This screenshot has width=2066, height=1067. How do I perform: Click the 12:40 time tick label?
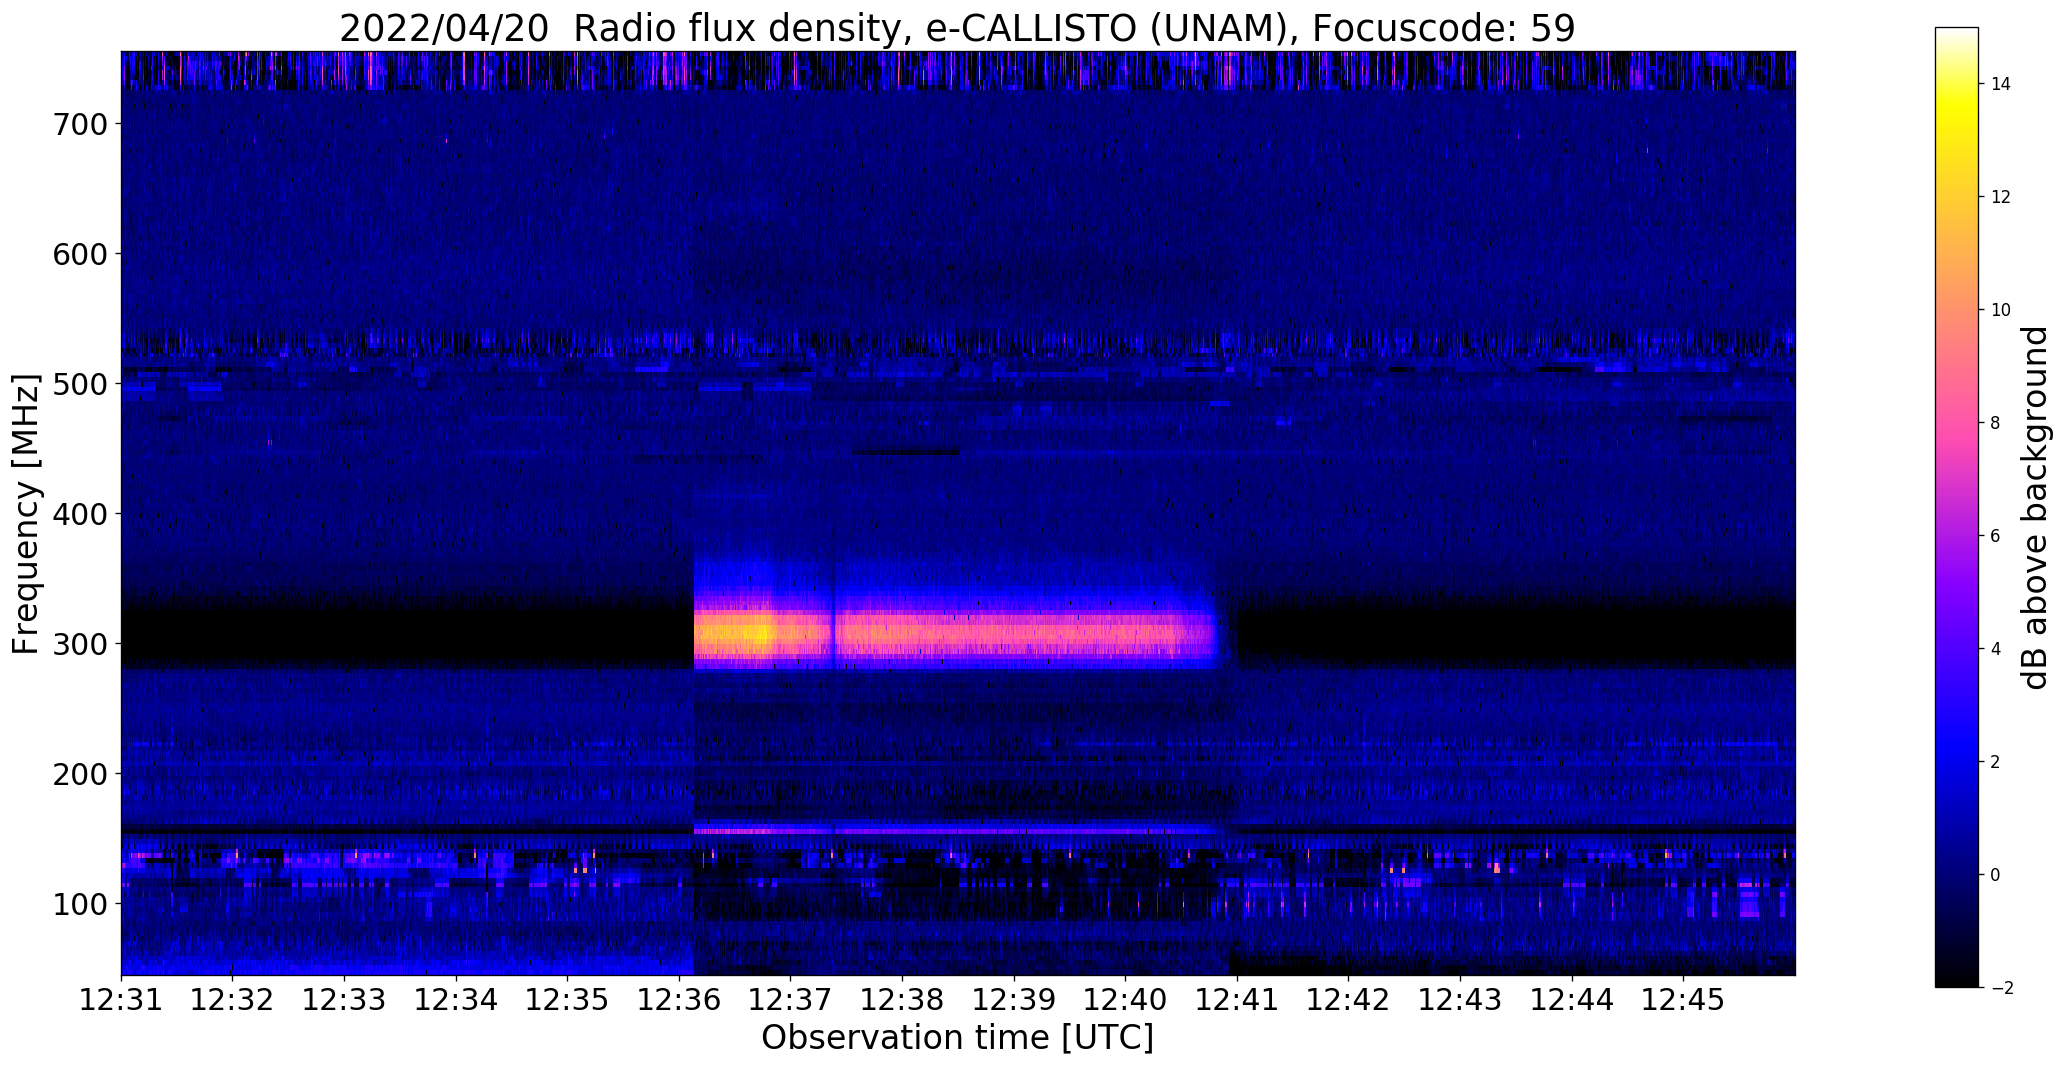(1125, 1000)
